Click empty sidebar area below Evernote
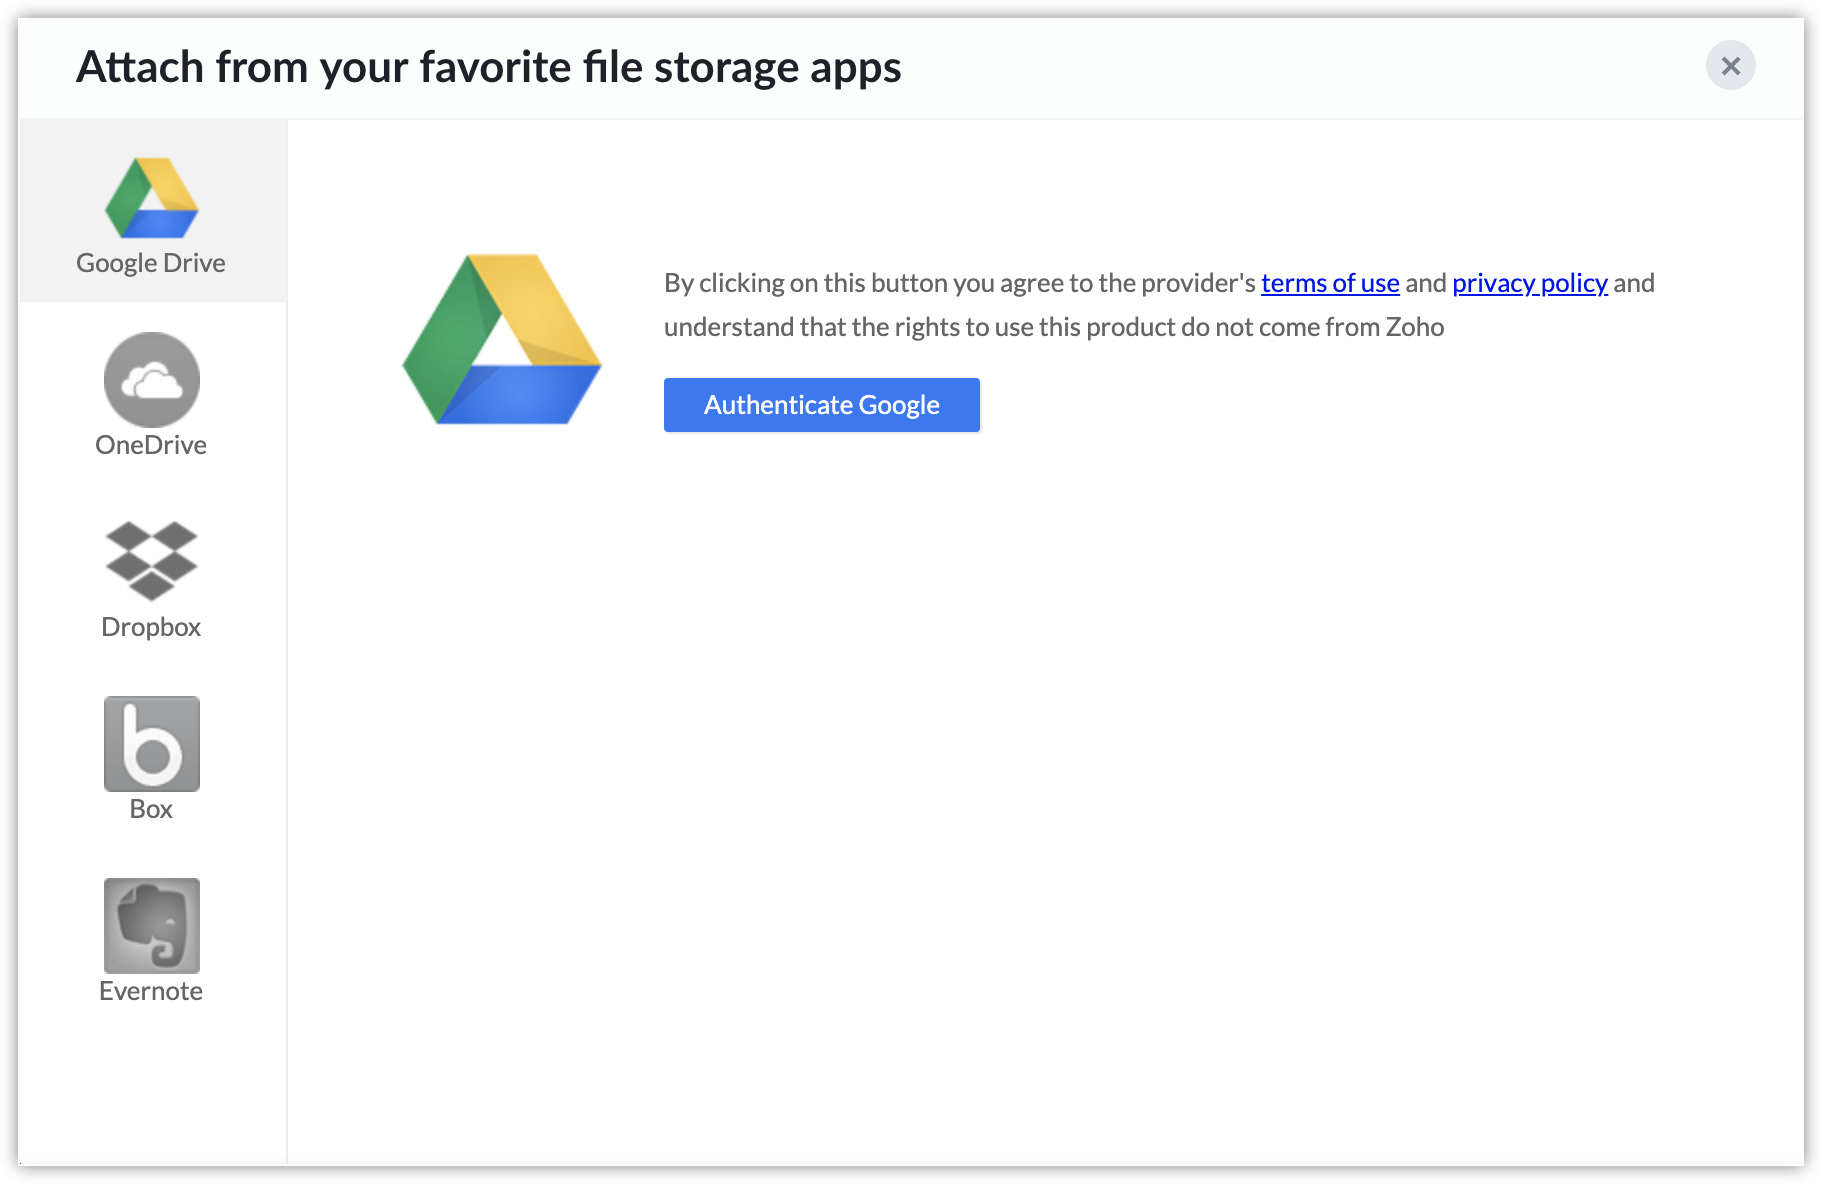The image size is (1822, 1184). click(152, 1090)
